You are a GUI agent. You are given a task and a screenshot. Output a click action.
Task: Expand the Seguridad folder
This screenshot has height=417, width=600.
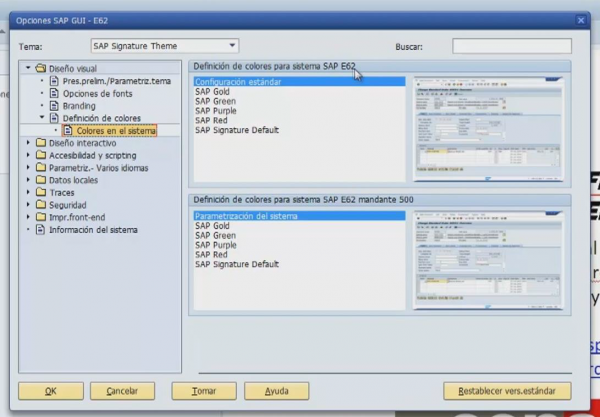tap(28, 205)
